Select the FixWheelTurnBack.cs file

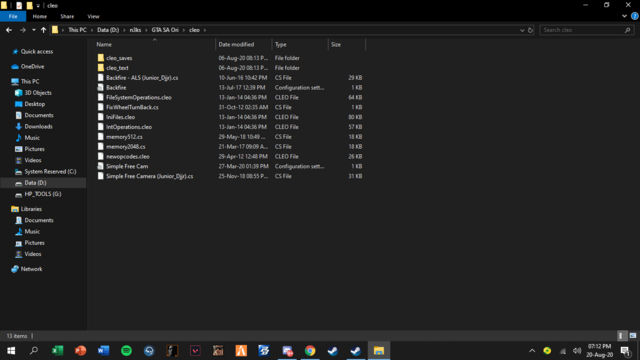click(132, 107)
